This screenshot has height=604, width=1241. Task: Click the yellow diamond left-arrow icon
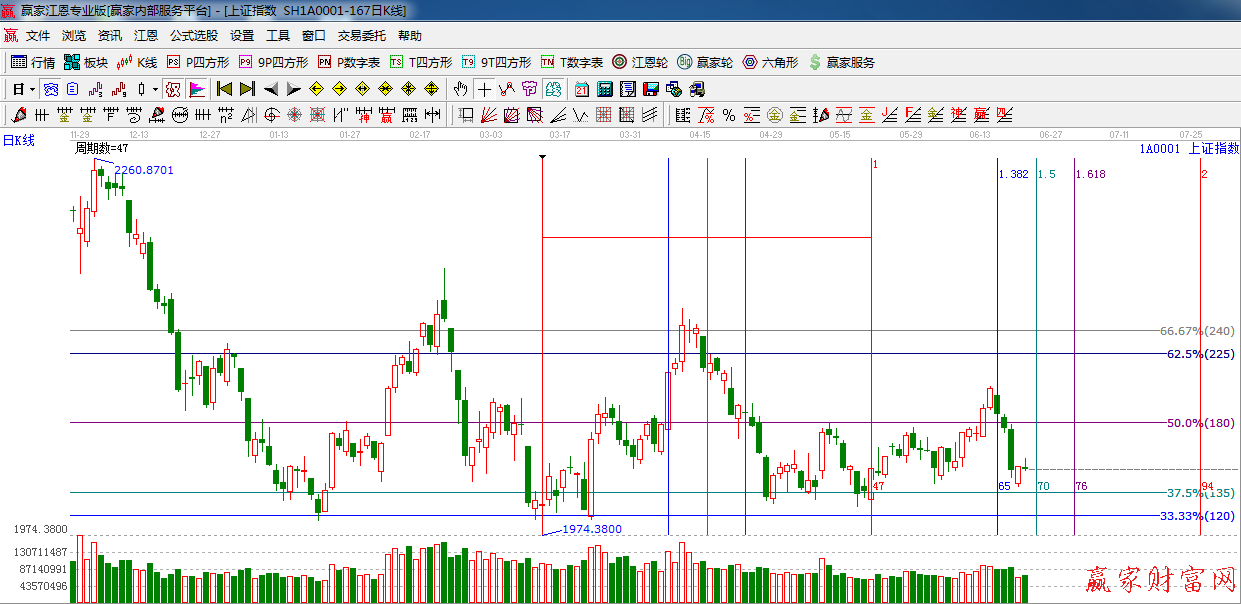pos(317,89)
